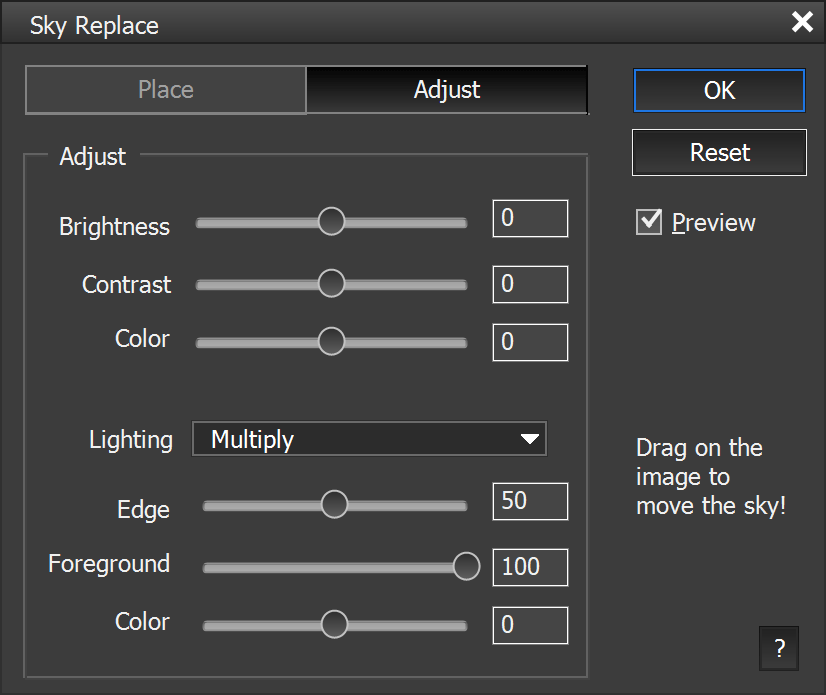Click the sky Color slider handle
Viewport: 826px width, 695px height.
pos(331,342)
